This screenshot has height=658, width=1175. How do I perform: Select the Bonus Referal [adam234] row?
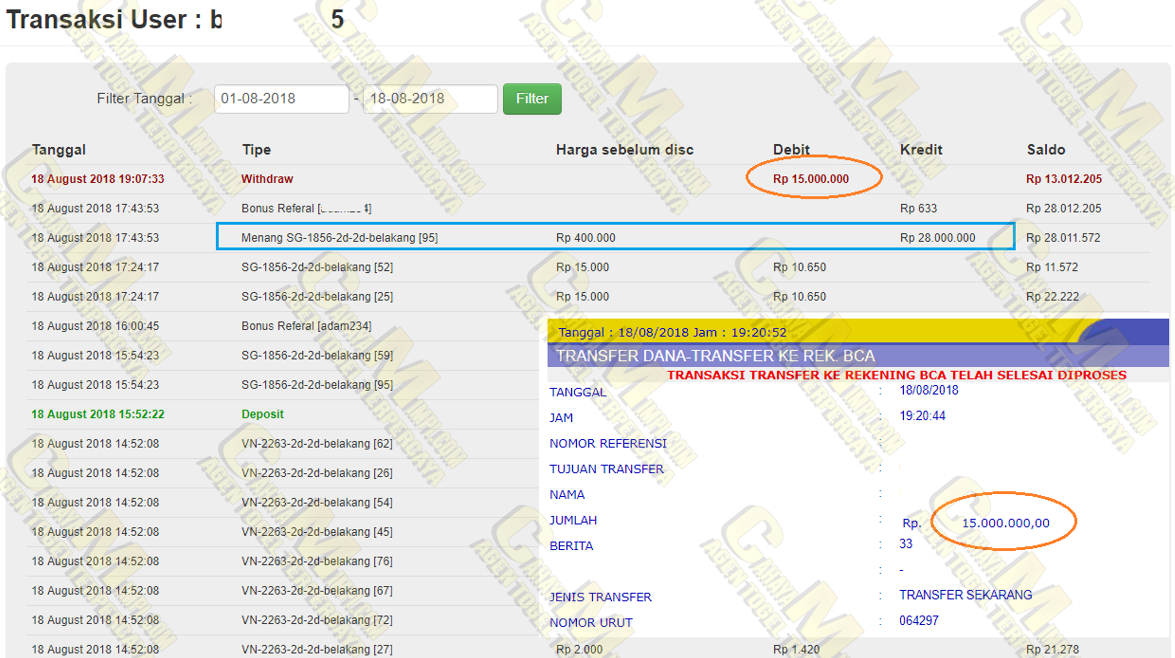tap(301, 326)
